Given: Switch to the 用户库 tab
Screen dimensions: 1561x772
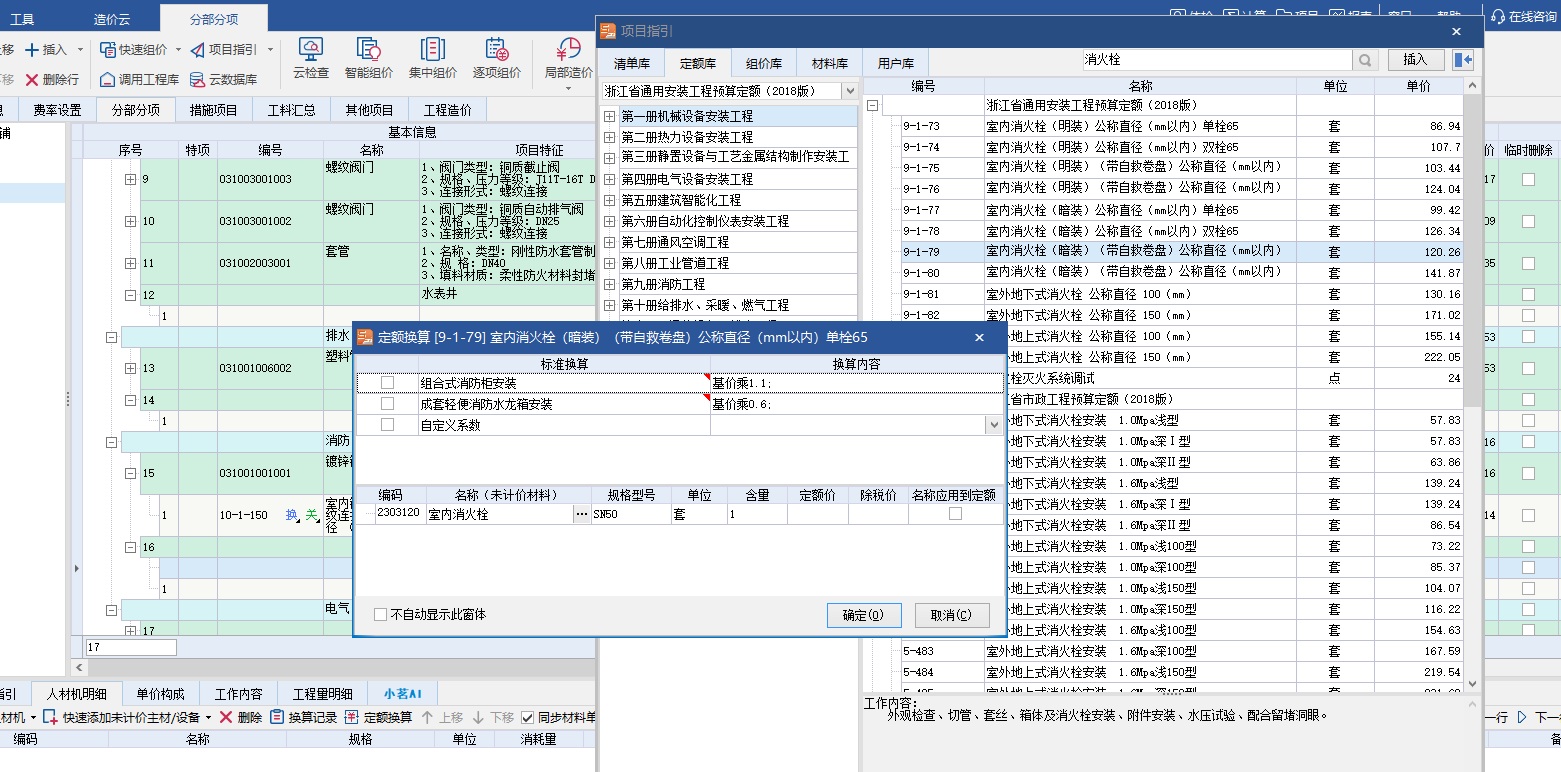Looking at the screenshot, I should point(896,63).
